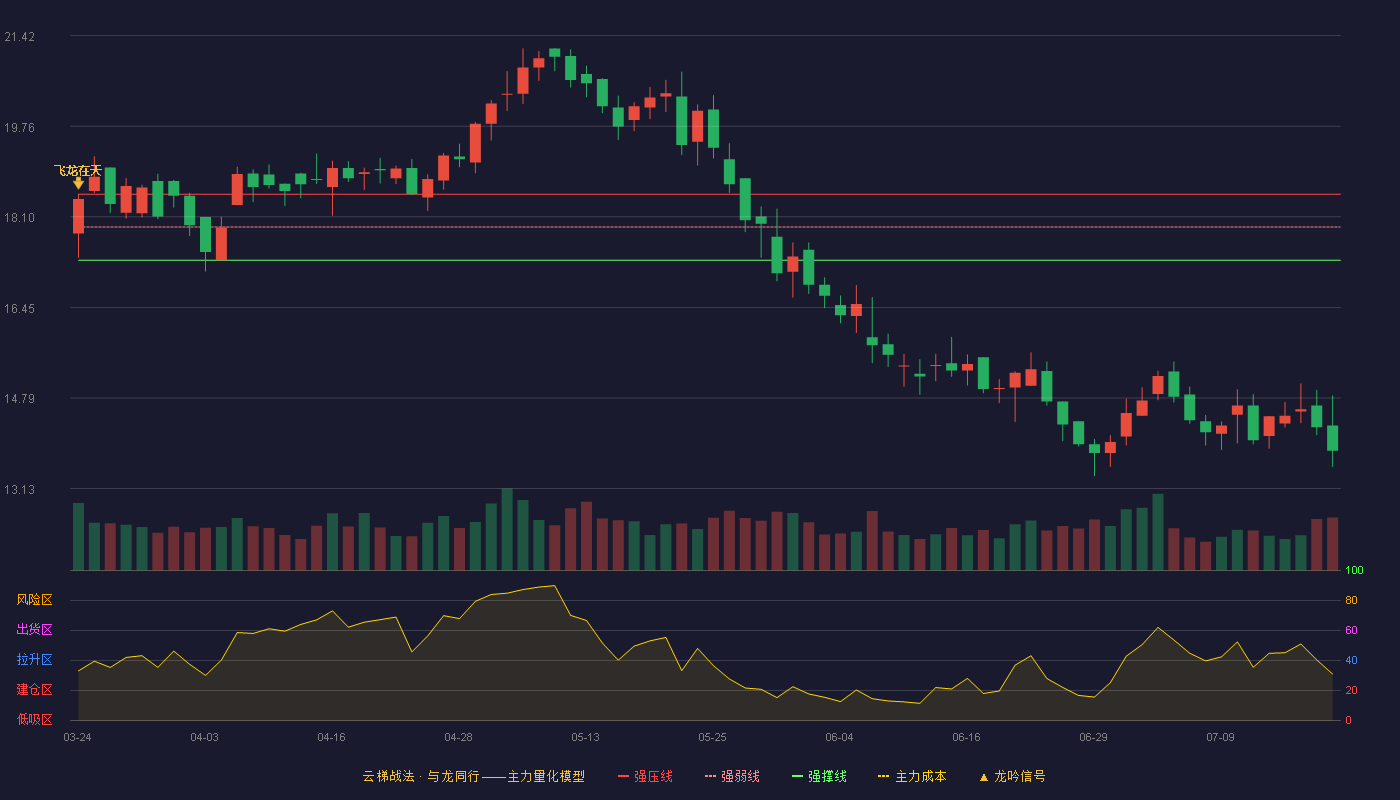The image size is (1400, 800).
Task: Click the 低吸区 zone label
Action: tap(34, 720)
